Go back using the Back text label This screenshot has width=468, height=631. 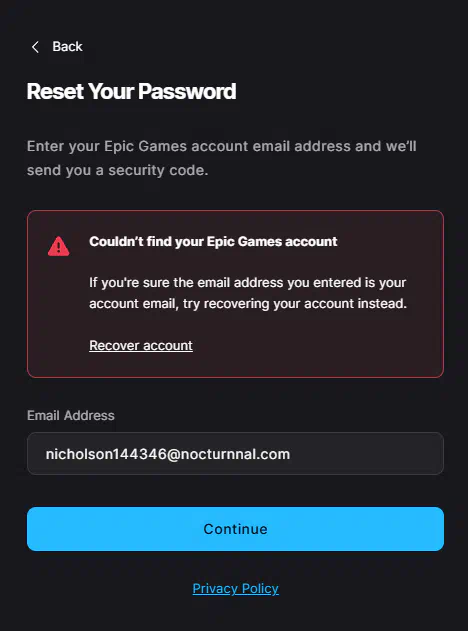click(67, 47)
